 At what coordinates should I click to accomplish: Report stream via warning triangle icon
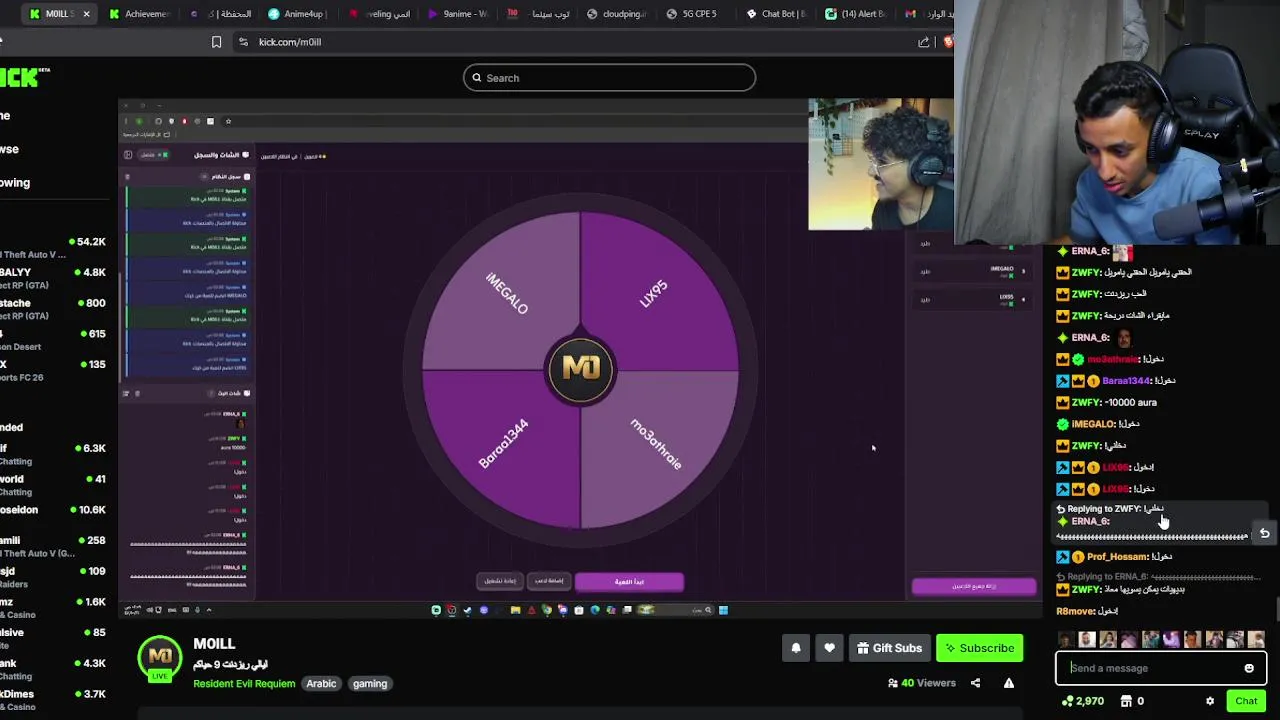pyautogui.click(x=1009, y=683)
